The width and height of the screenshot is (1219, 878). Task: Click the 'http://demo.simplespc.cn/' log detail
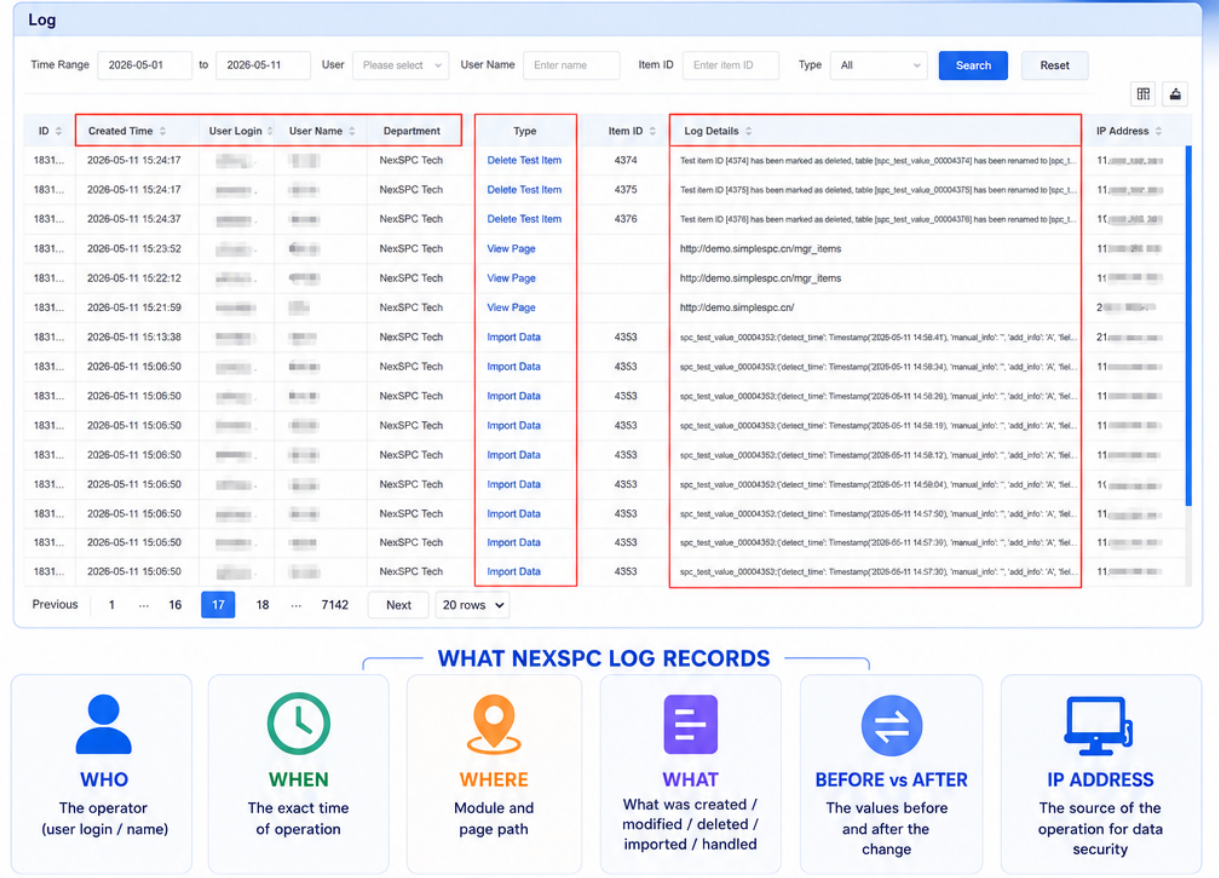tap(737, 307)
